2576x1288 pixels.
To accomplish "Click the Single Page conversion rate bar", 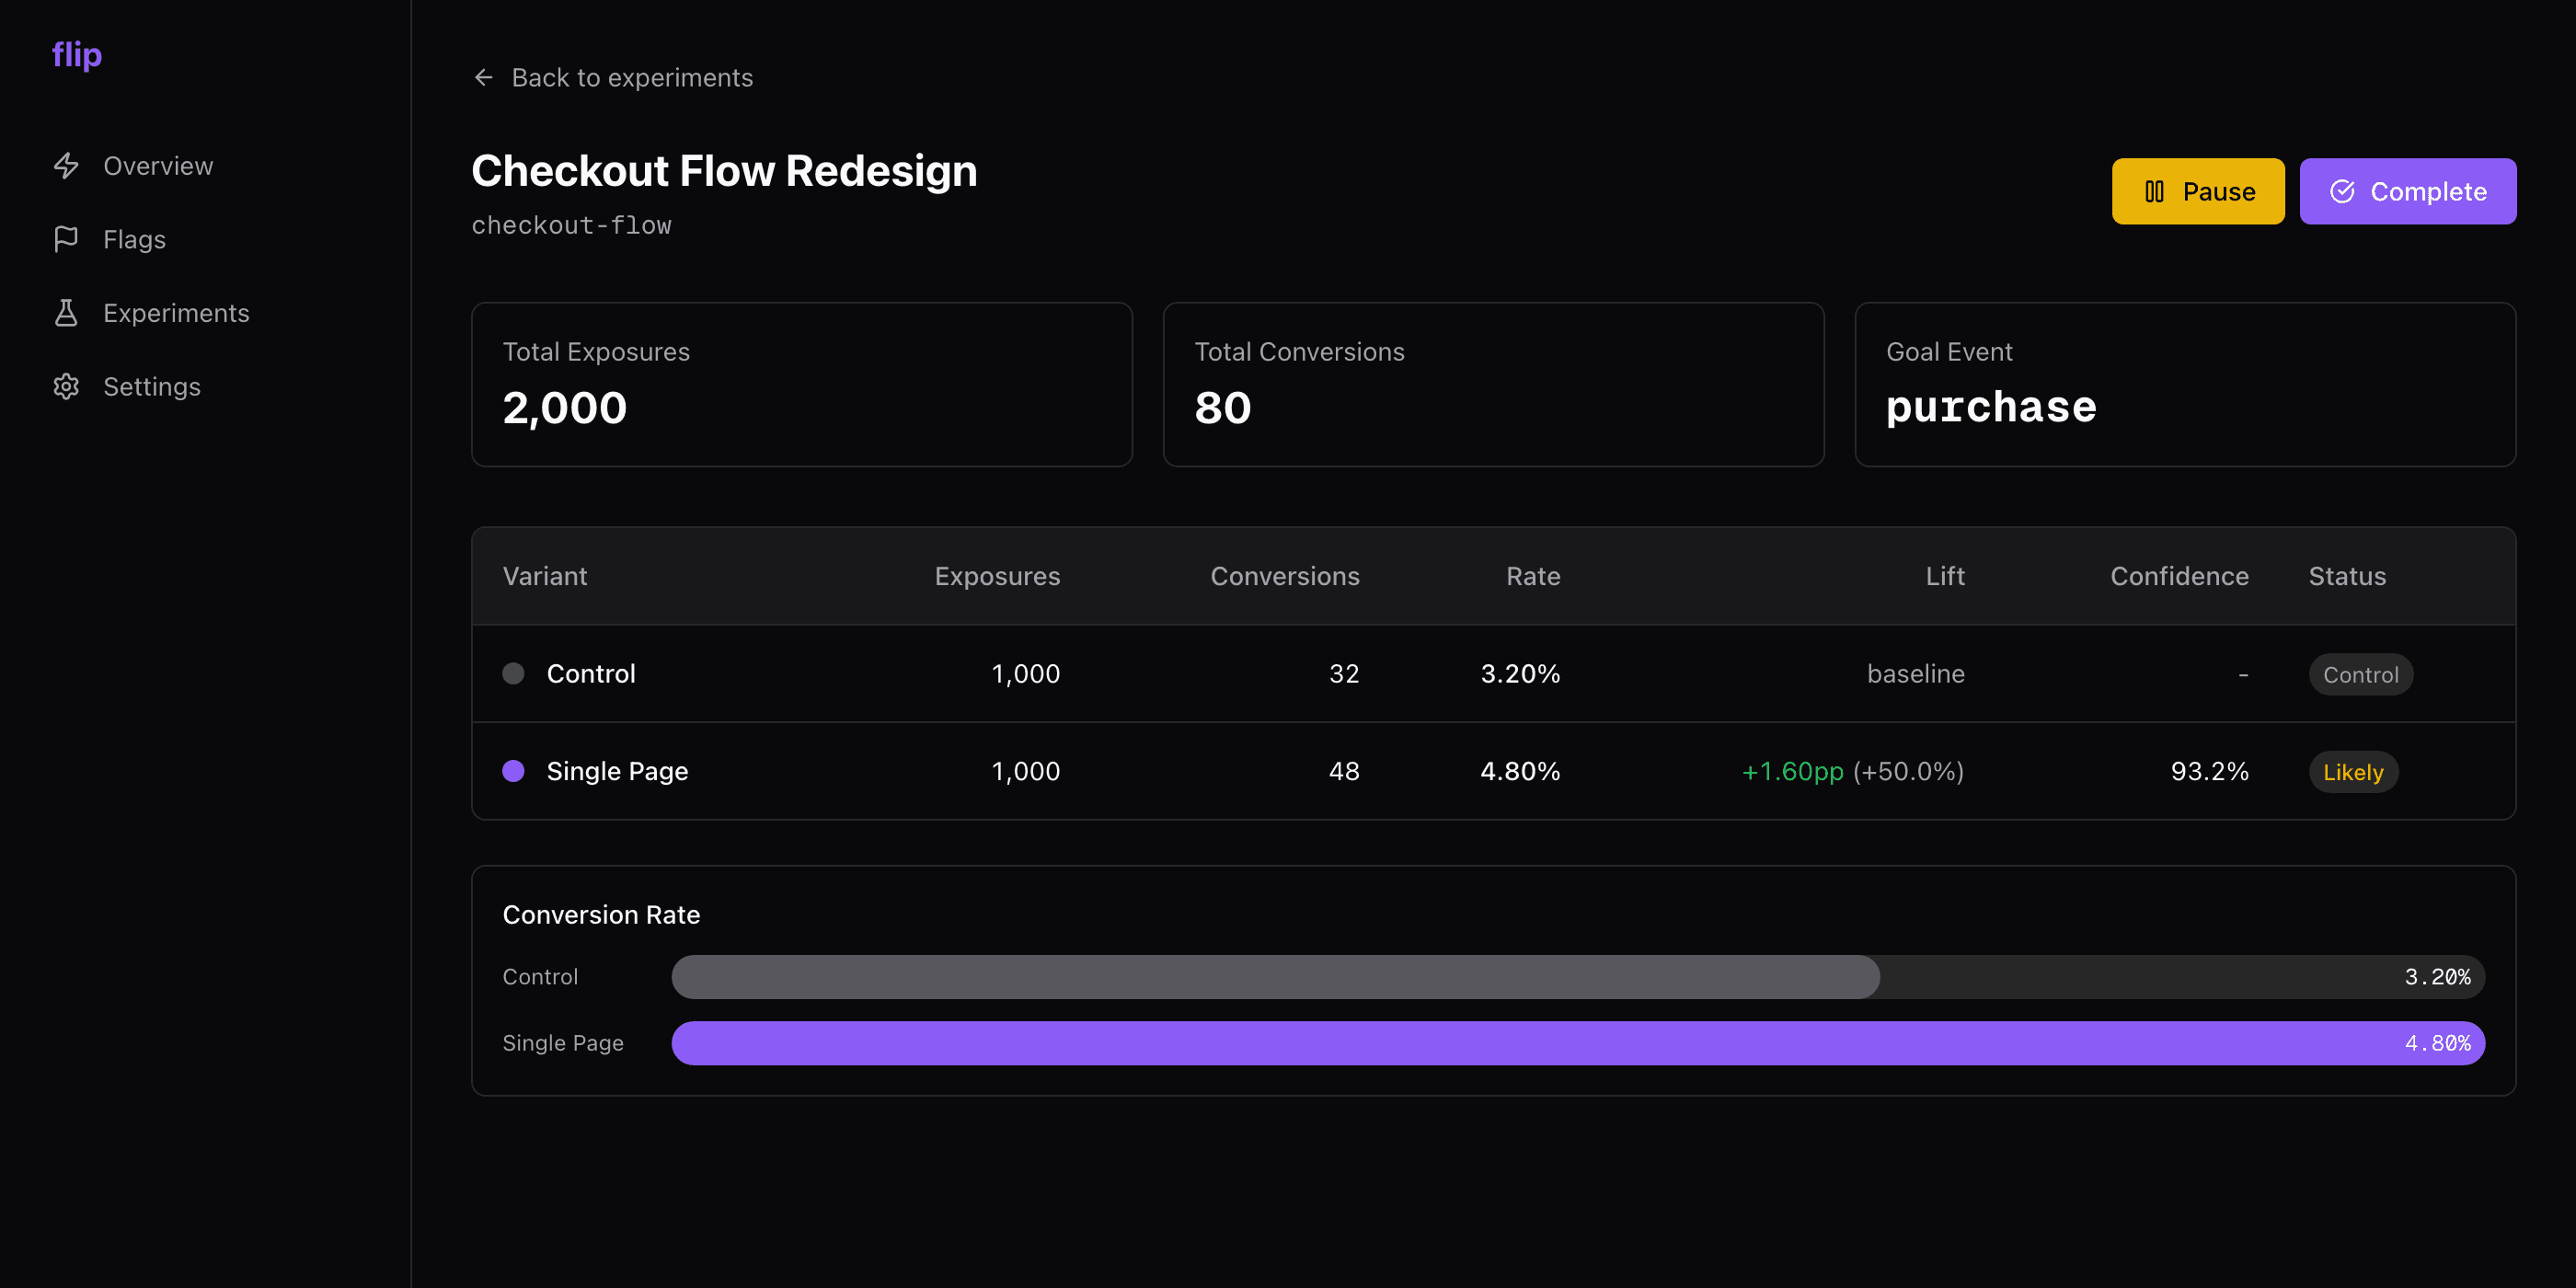I will coord(1577,1043).
